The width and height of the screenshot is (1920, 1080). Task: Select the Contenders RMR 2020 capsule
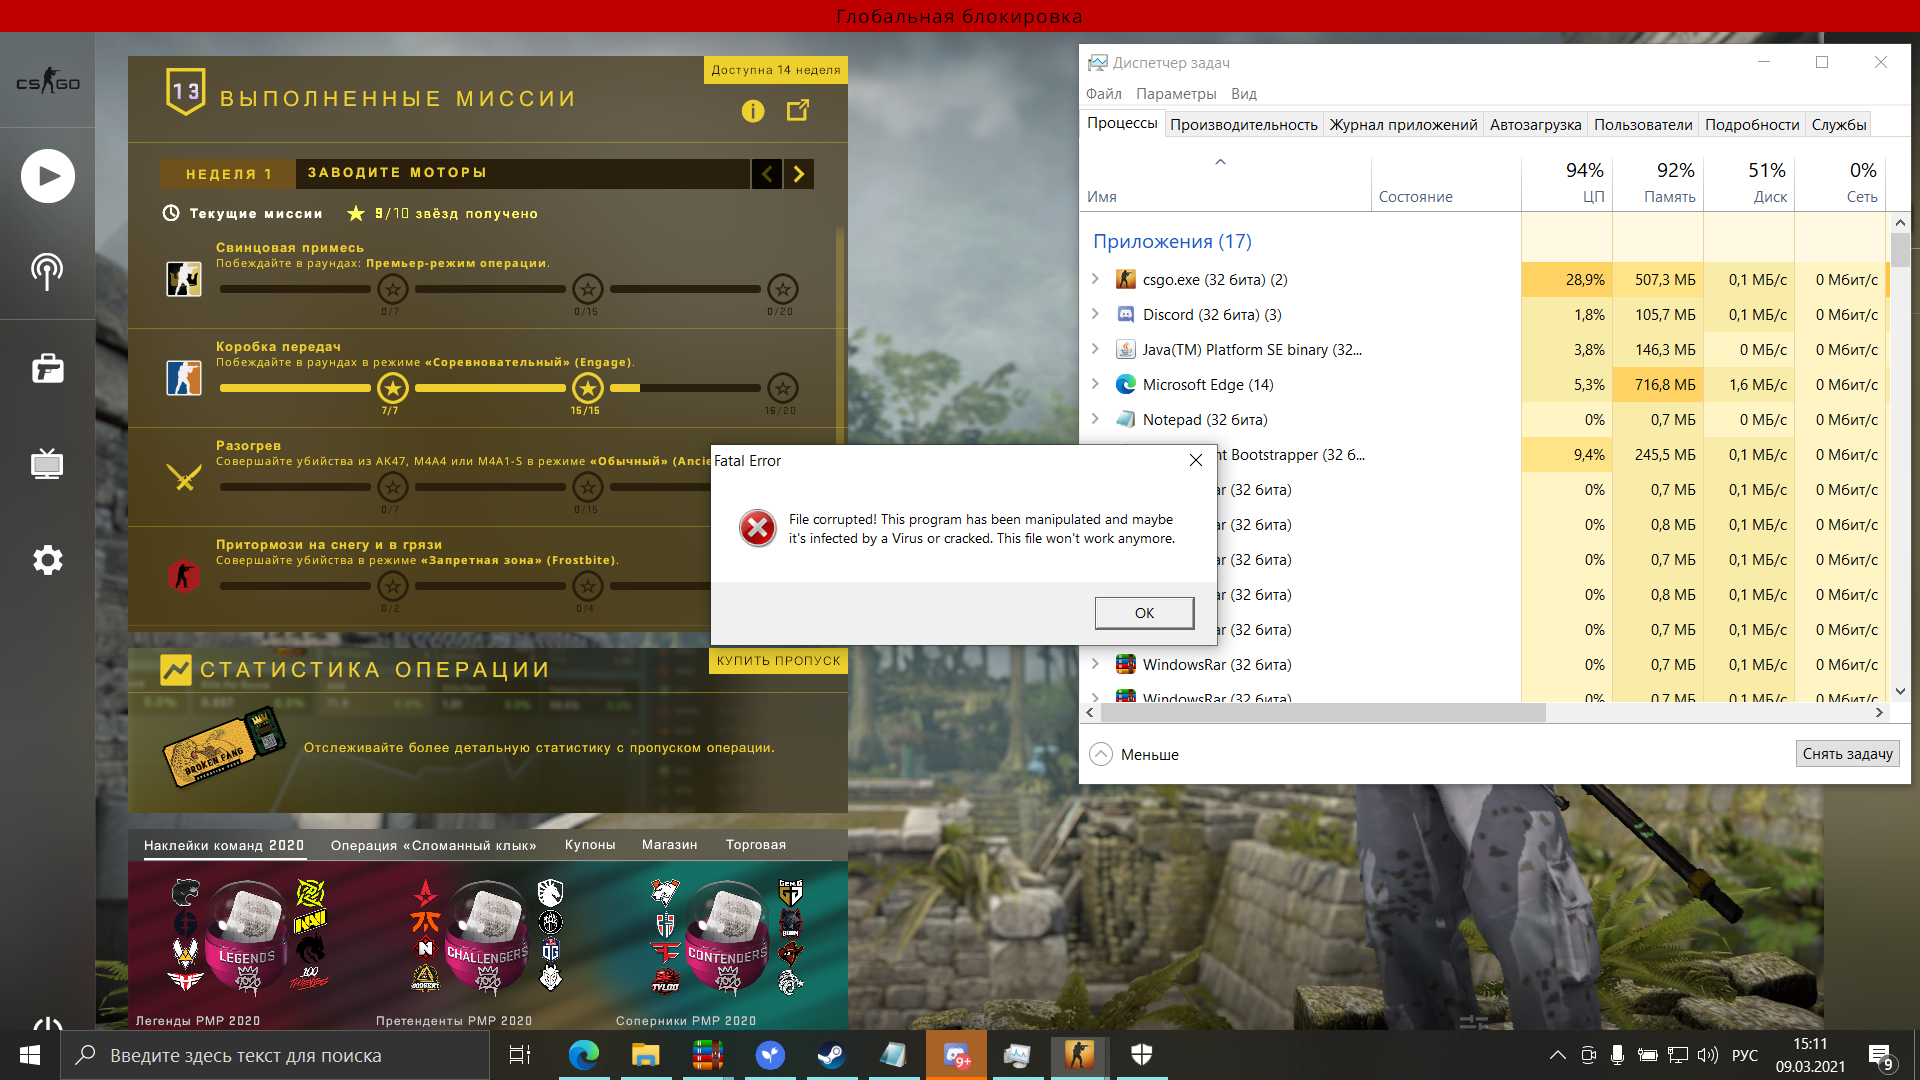[x=728, y=938]
